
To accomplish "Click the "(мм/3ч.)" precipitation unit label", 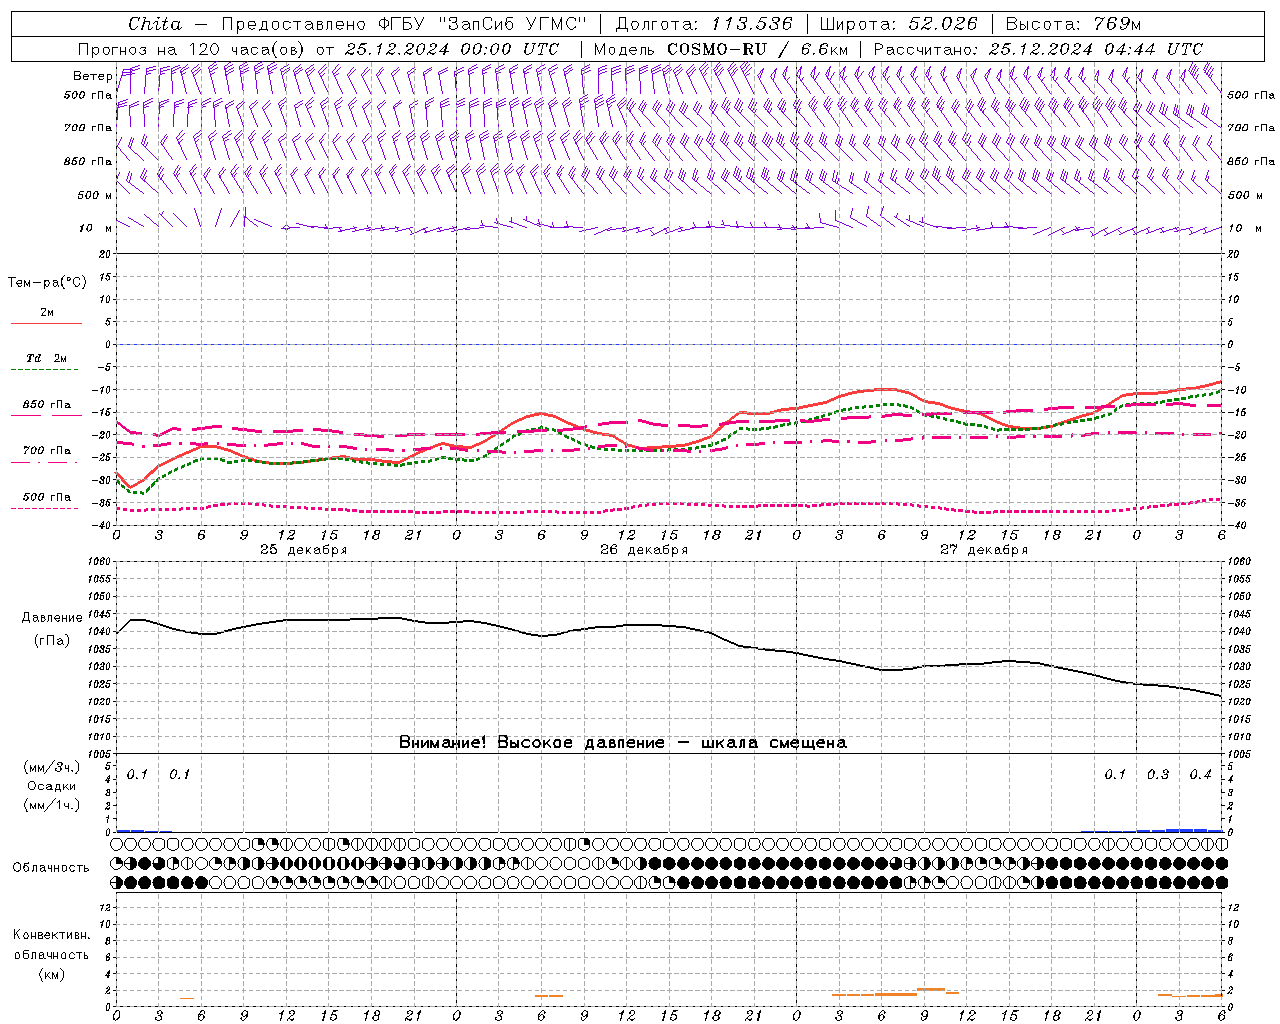I will click(51, 768).
